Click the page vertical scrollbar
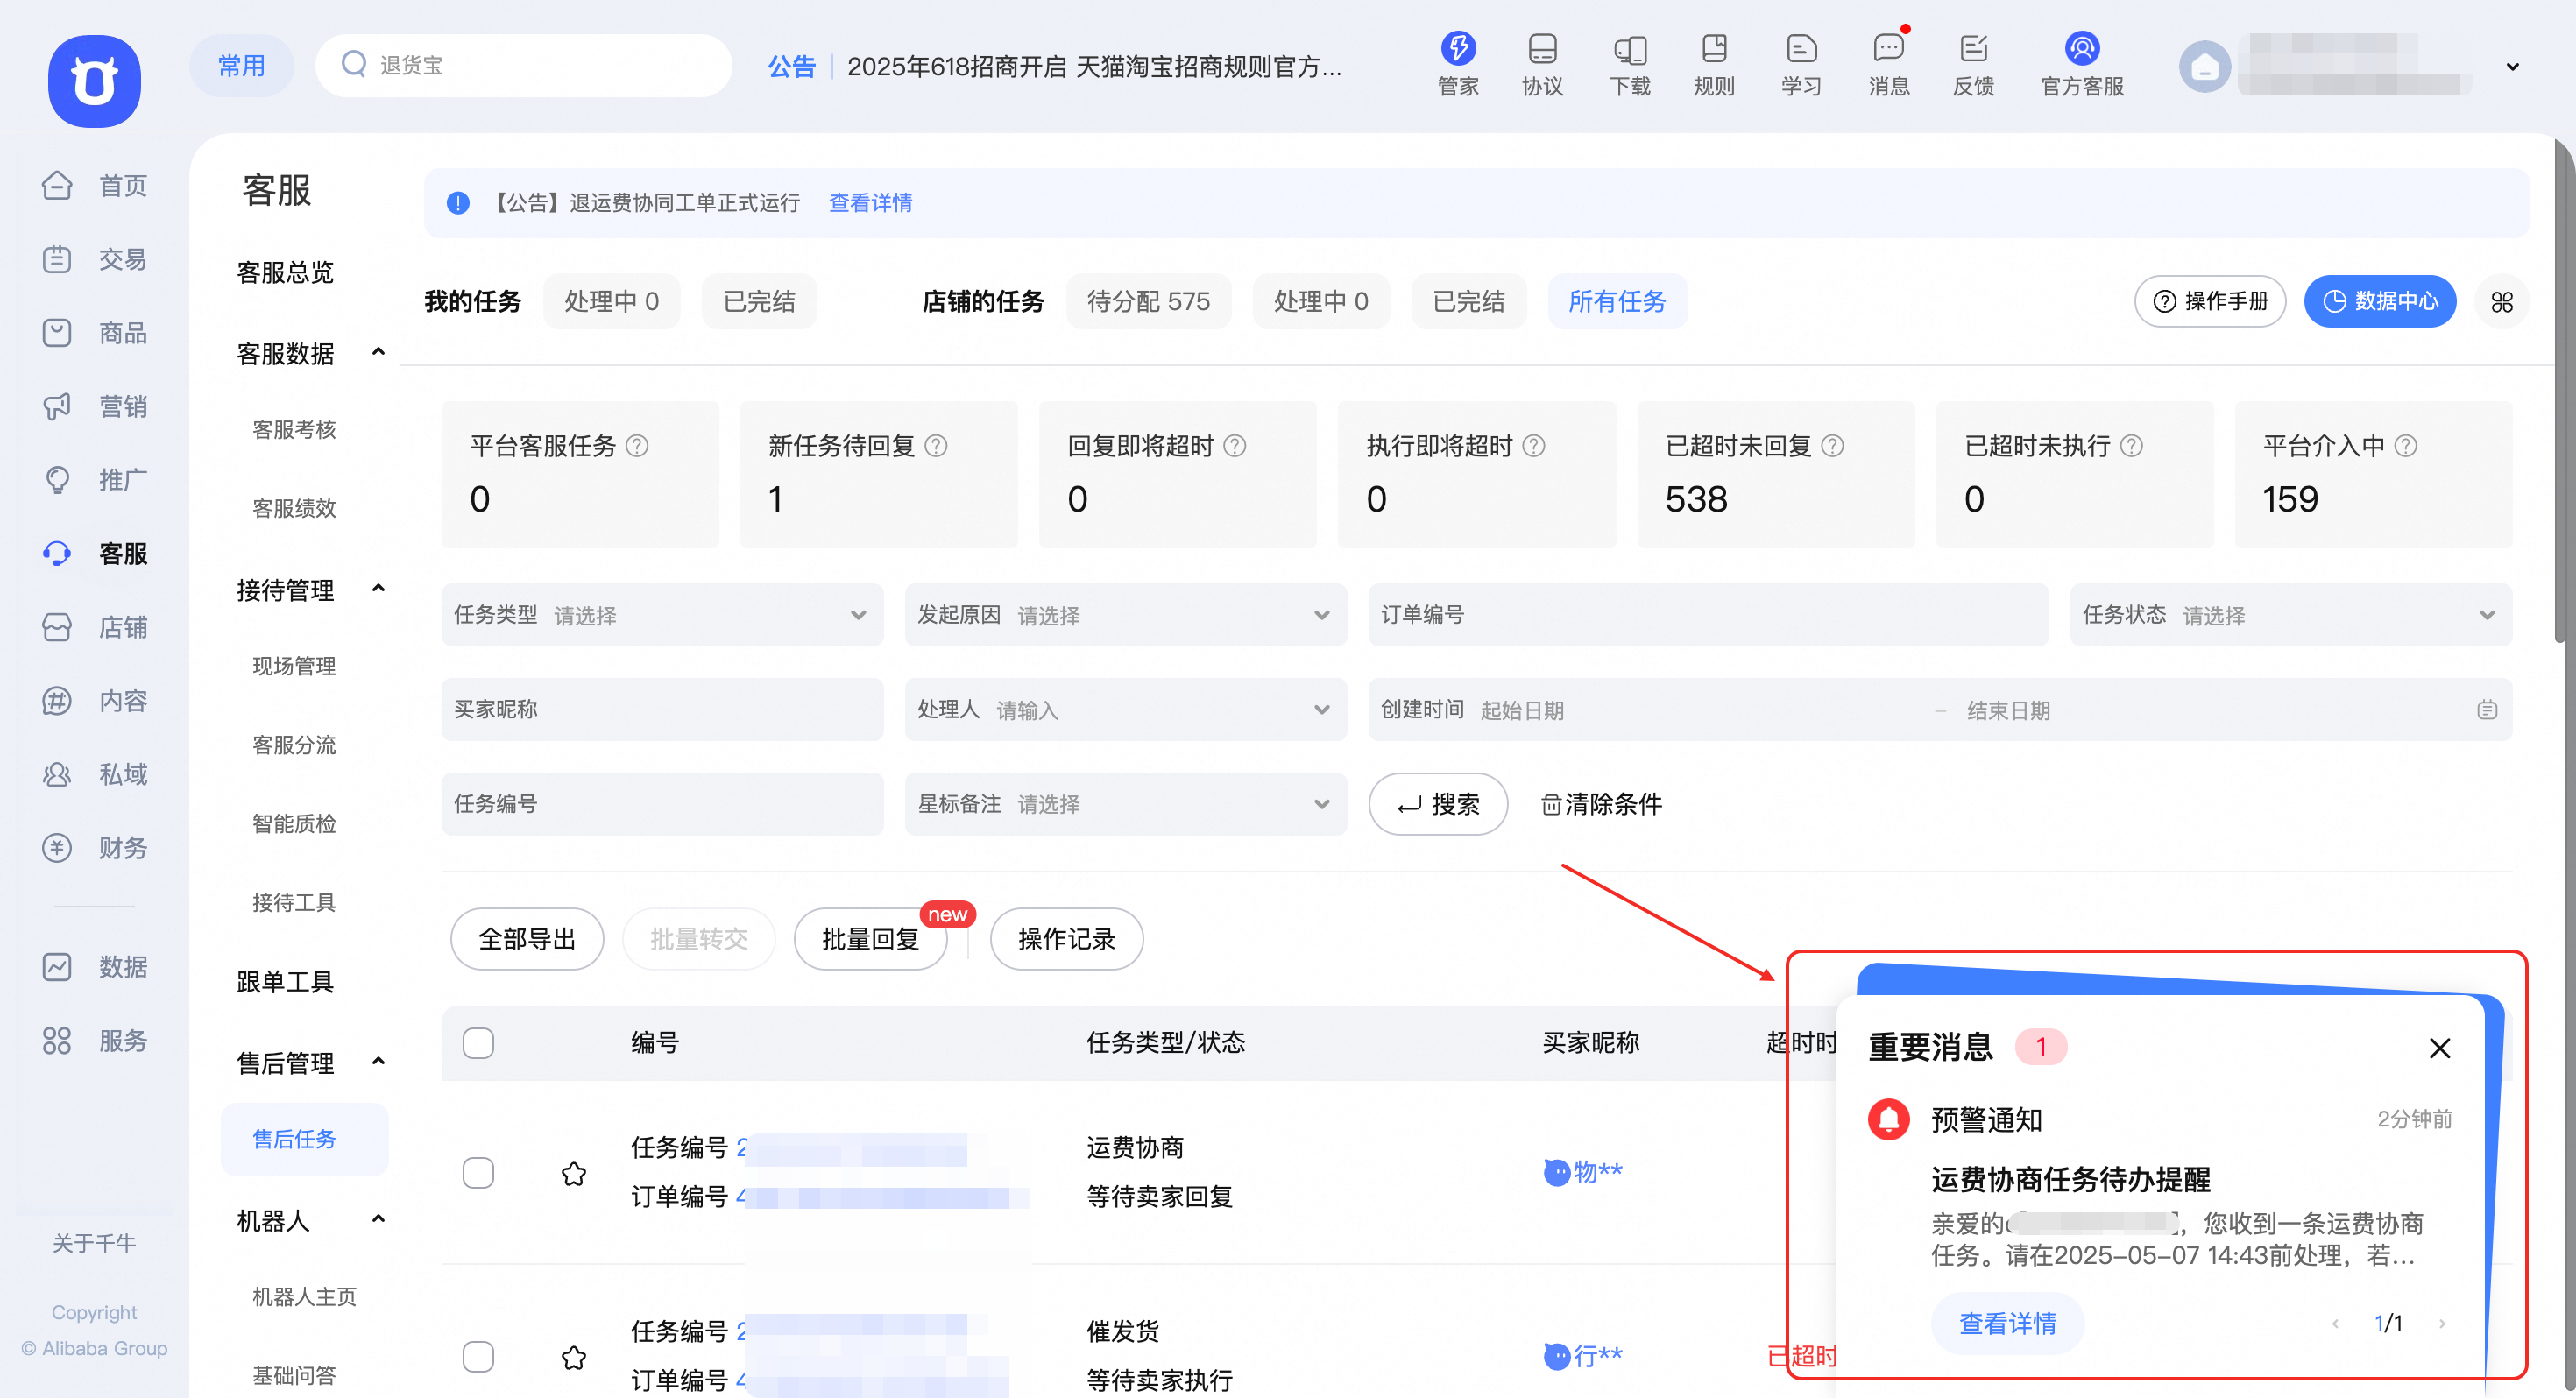 point(2562,392)
